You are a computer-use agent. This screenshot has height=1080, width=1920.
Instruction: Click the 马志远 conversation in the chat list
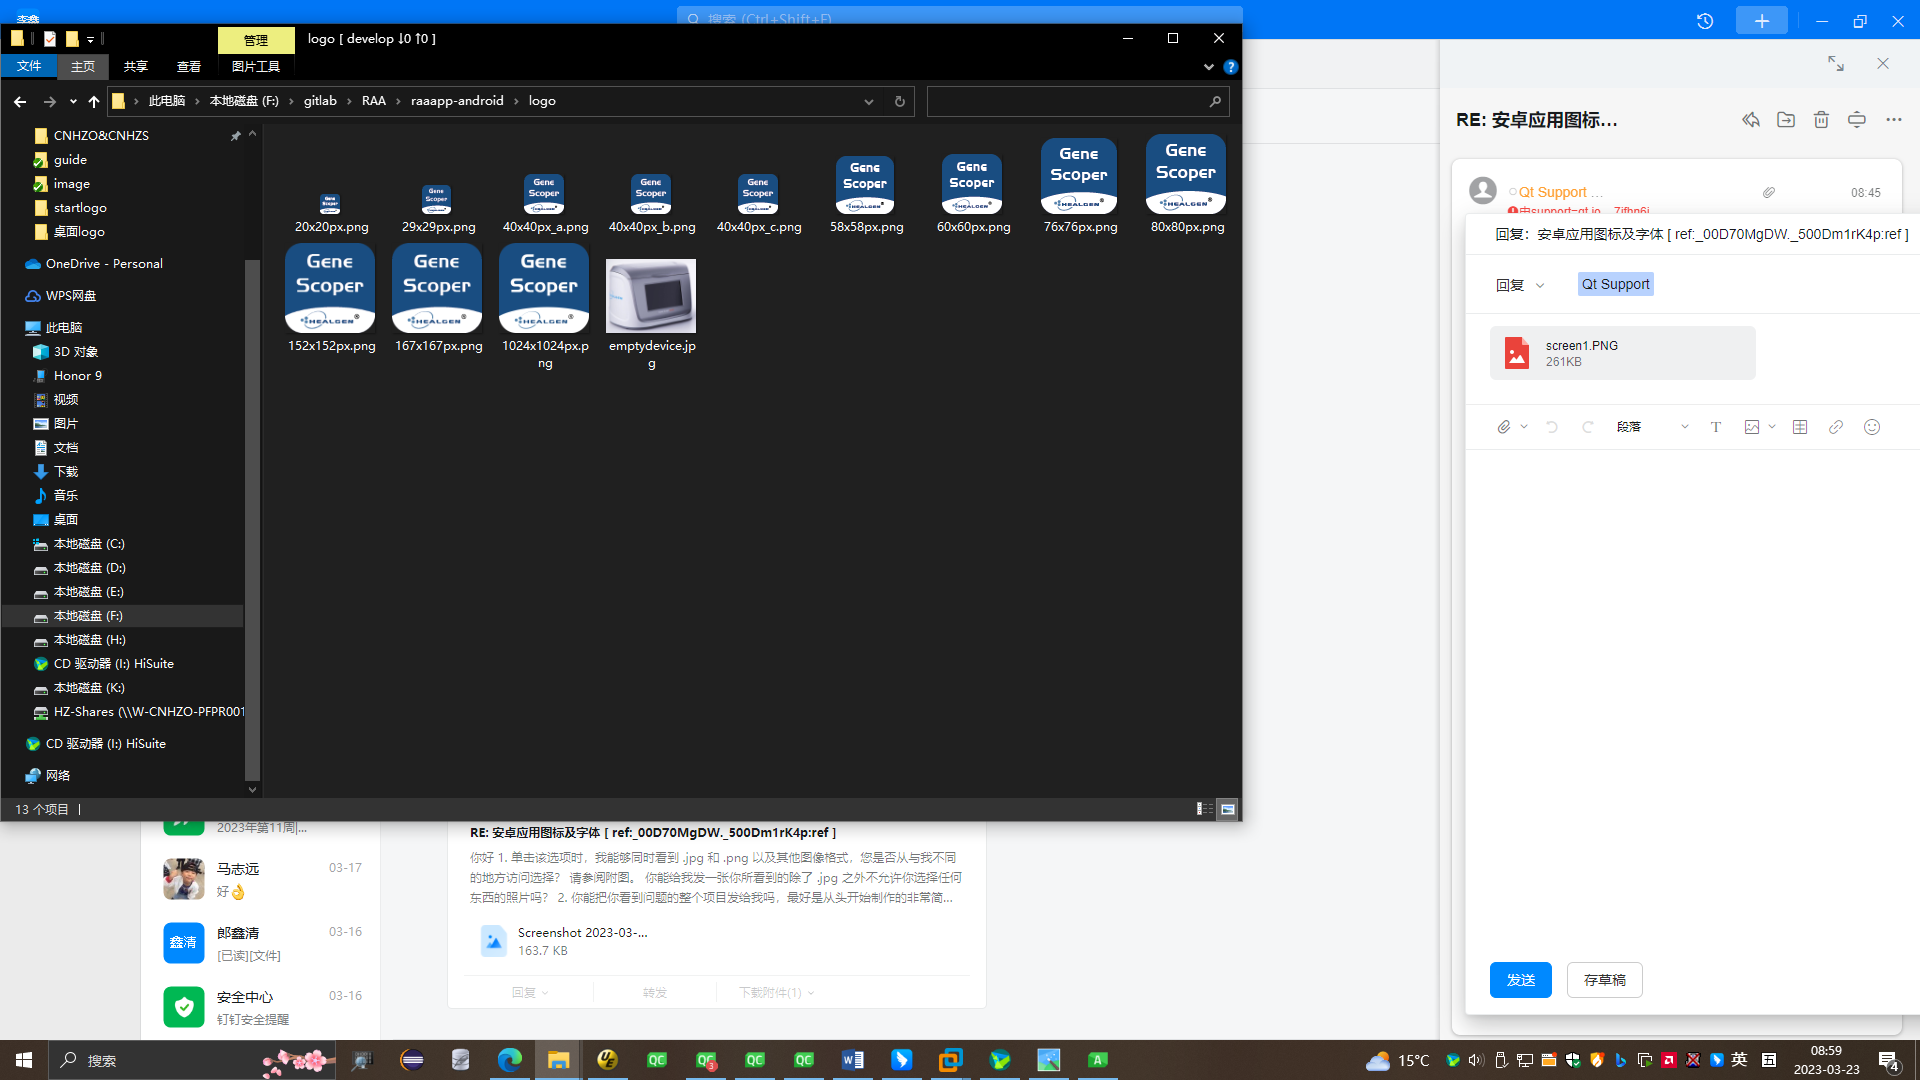(263, 880)
